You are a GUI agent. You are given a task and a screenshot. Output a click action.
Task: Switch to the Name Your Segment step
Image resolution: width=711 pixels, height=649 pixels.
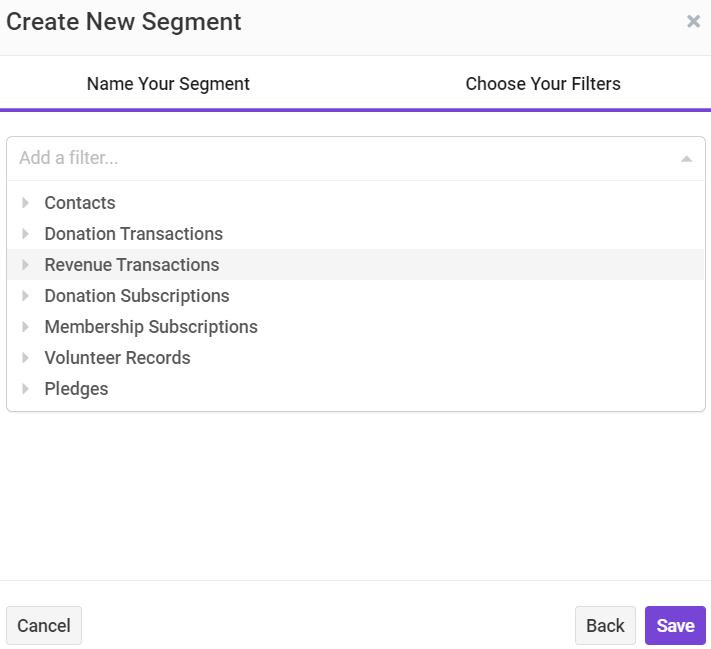pos(168,84)
